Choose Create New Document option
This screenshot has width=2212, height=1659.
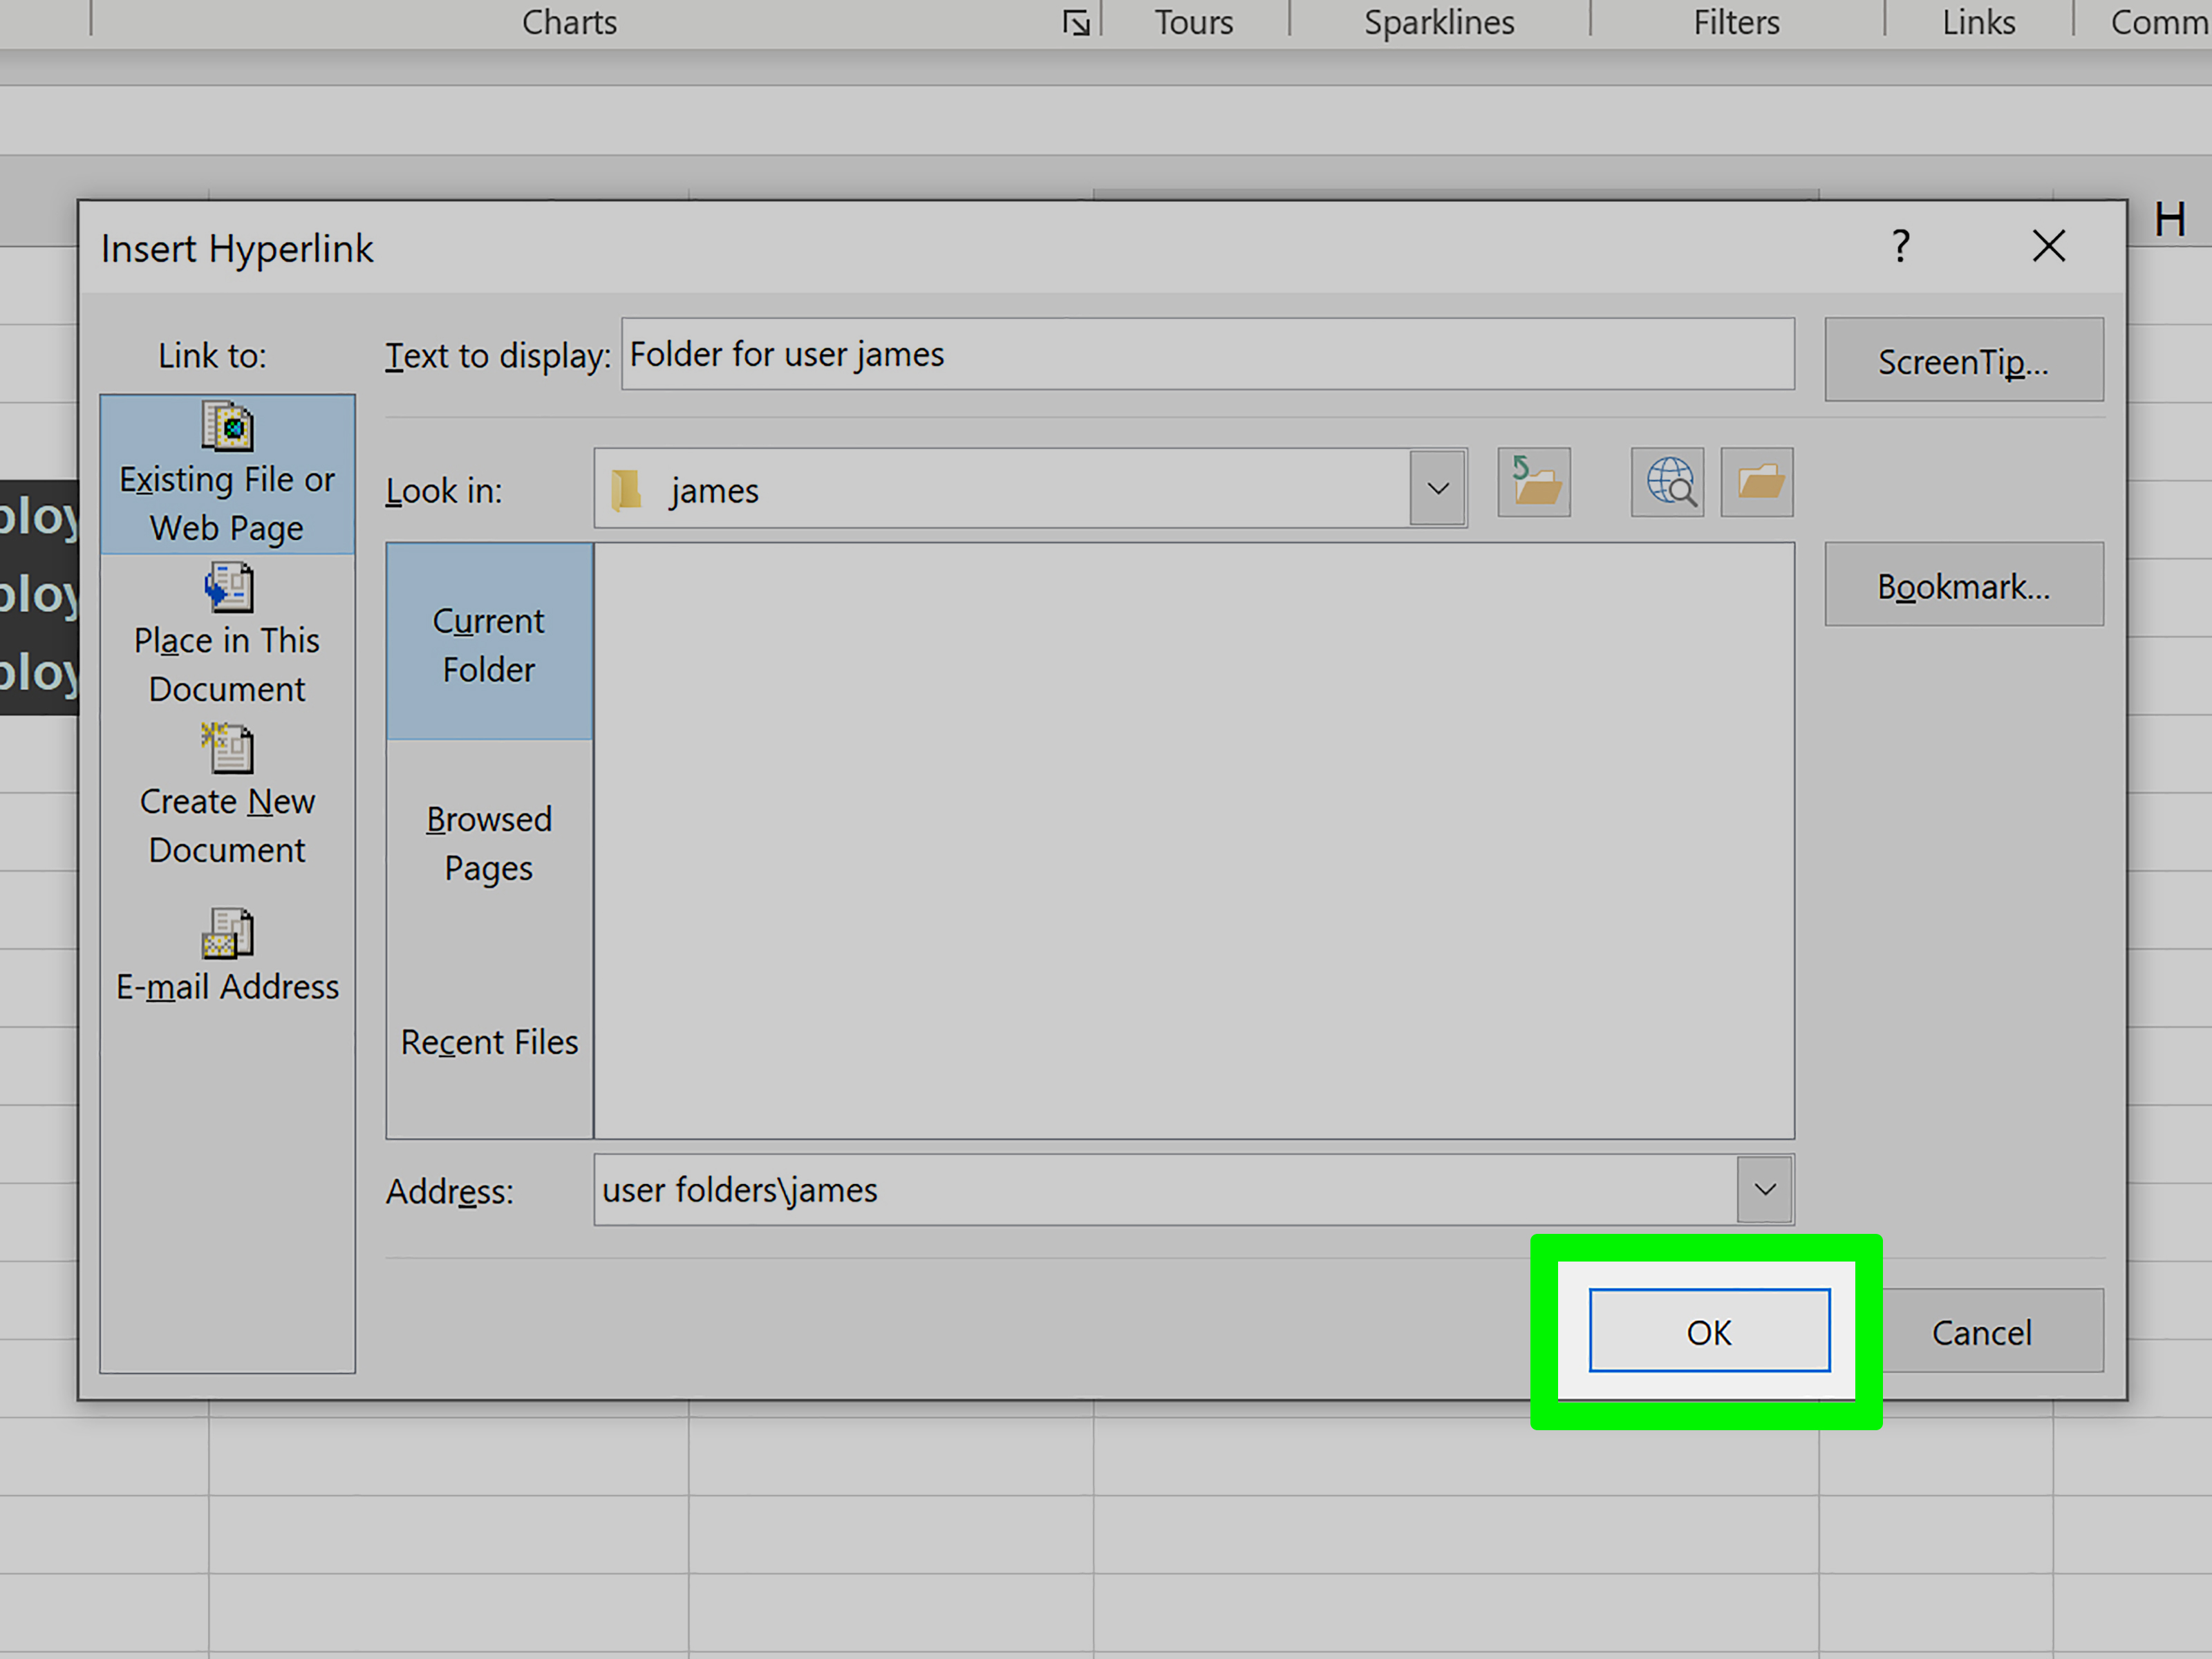[227, 796]
